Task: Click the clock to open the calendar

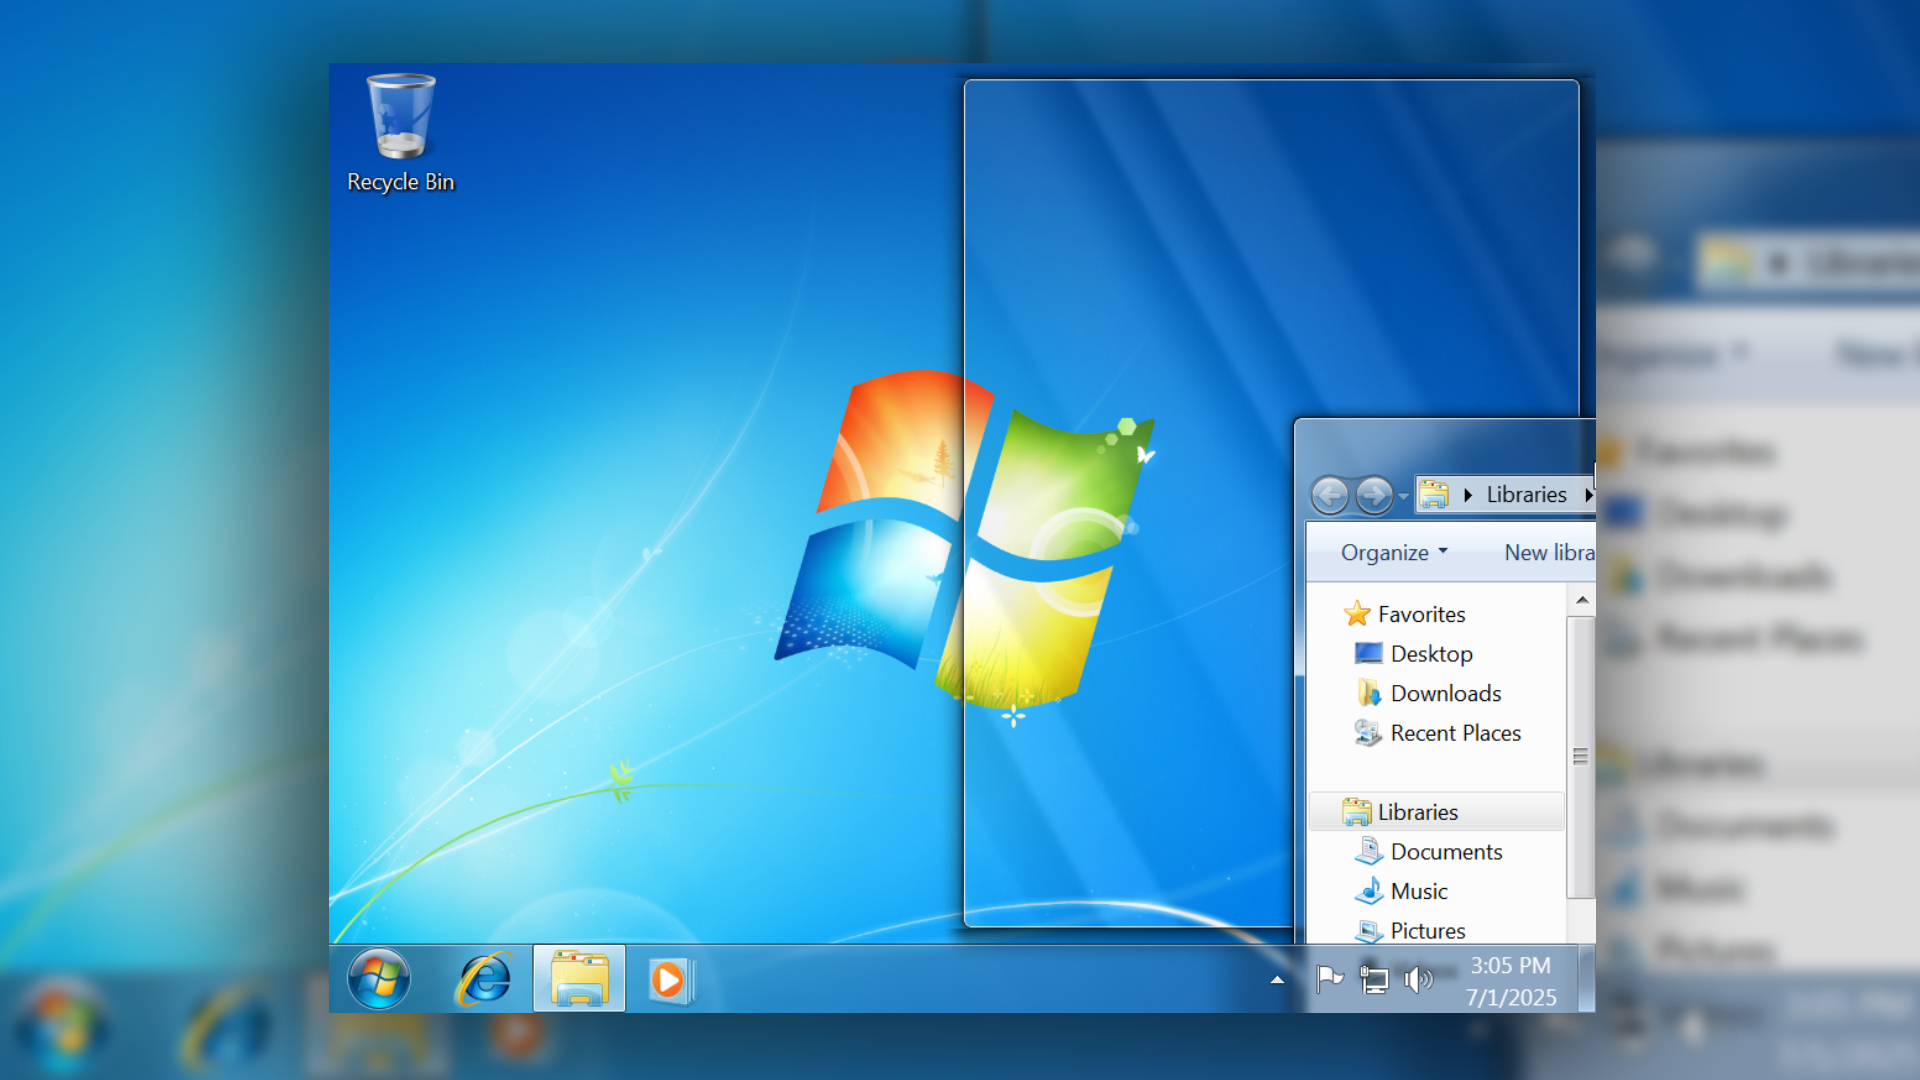Action: click(1509, 980)
